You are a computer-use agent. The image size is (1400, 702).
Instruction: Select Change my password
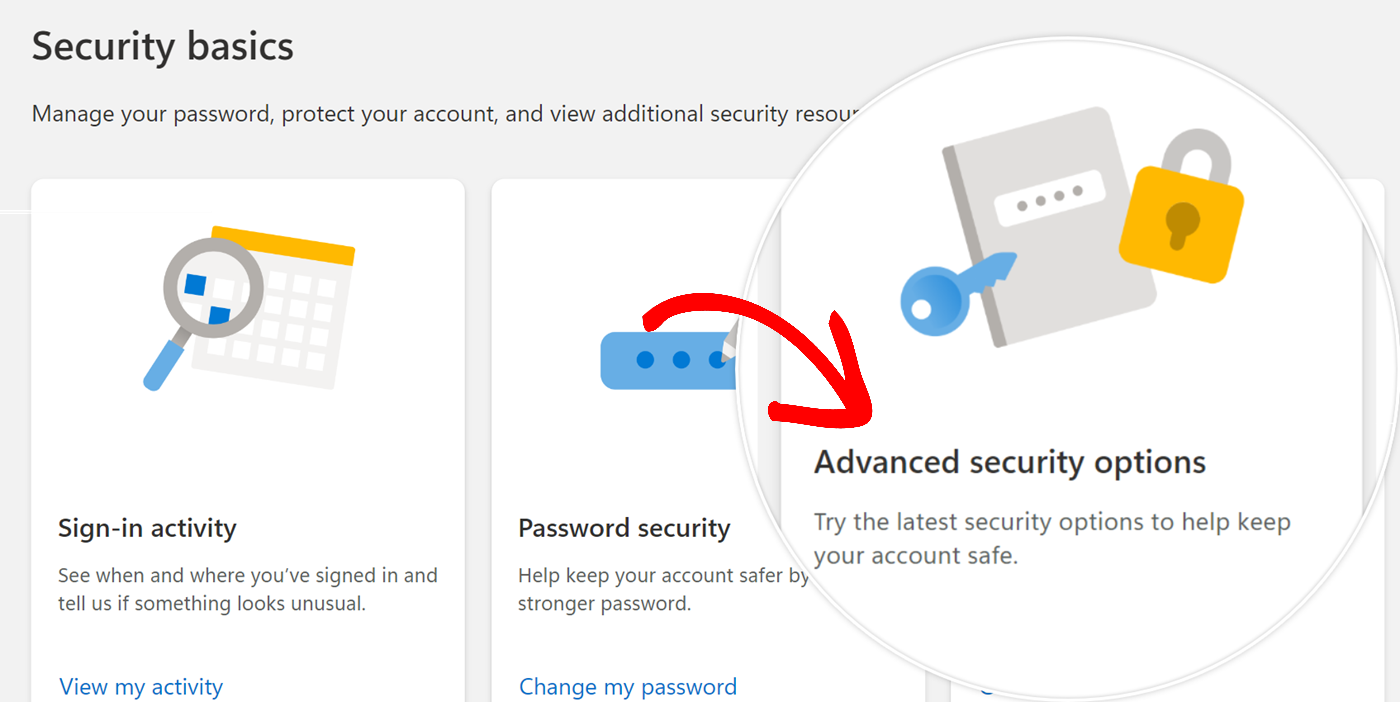coord(627,687)
